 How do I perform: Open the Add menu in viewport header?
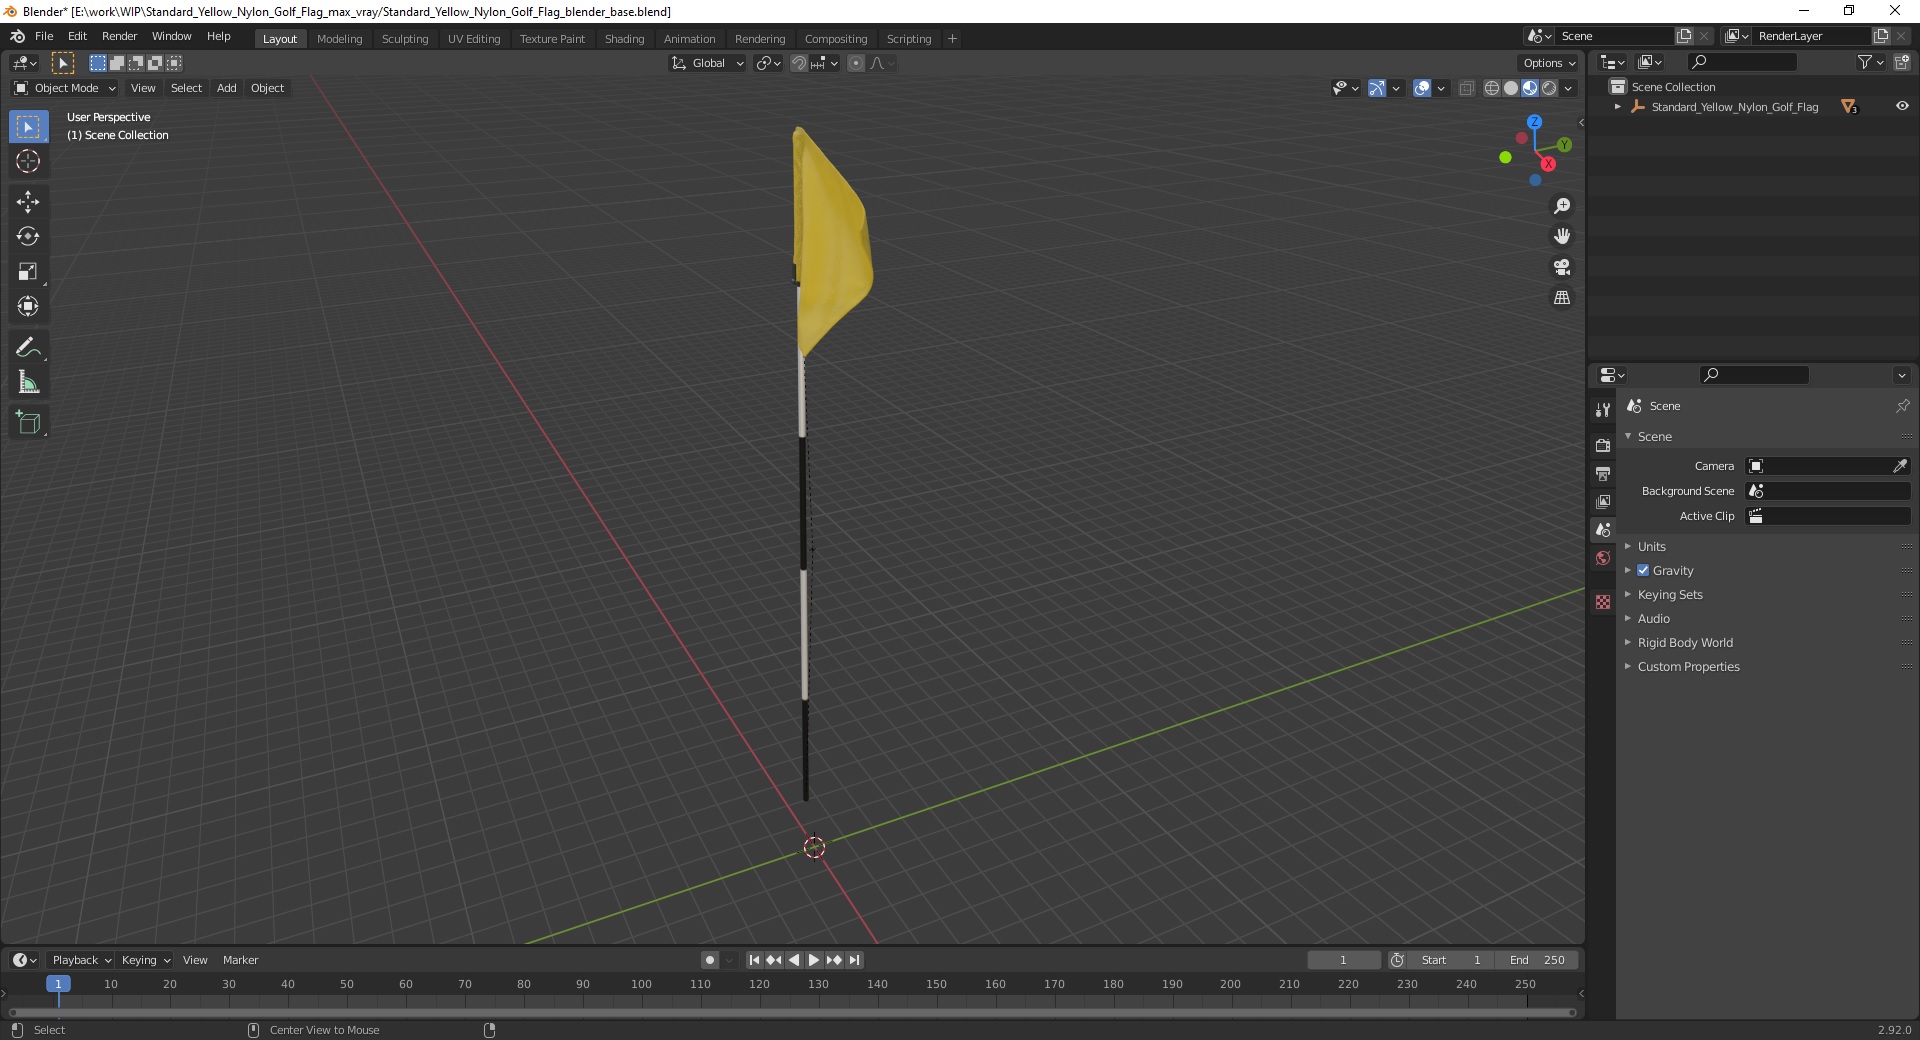(227, 88)
